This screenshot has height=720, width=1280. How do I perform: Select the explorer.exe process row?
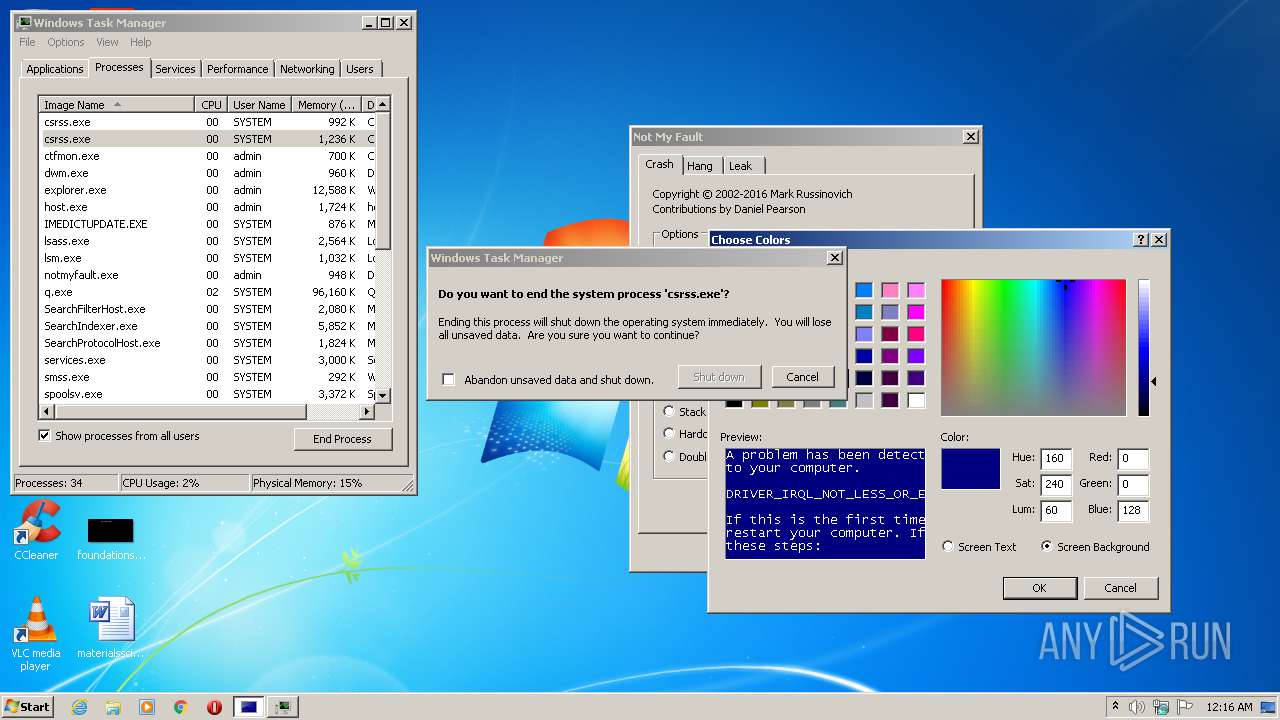206,190
